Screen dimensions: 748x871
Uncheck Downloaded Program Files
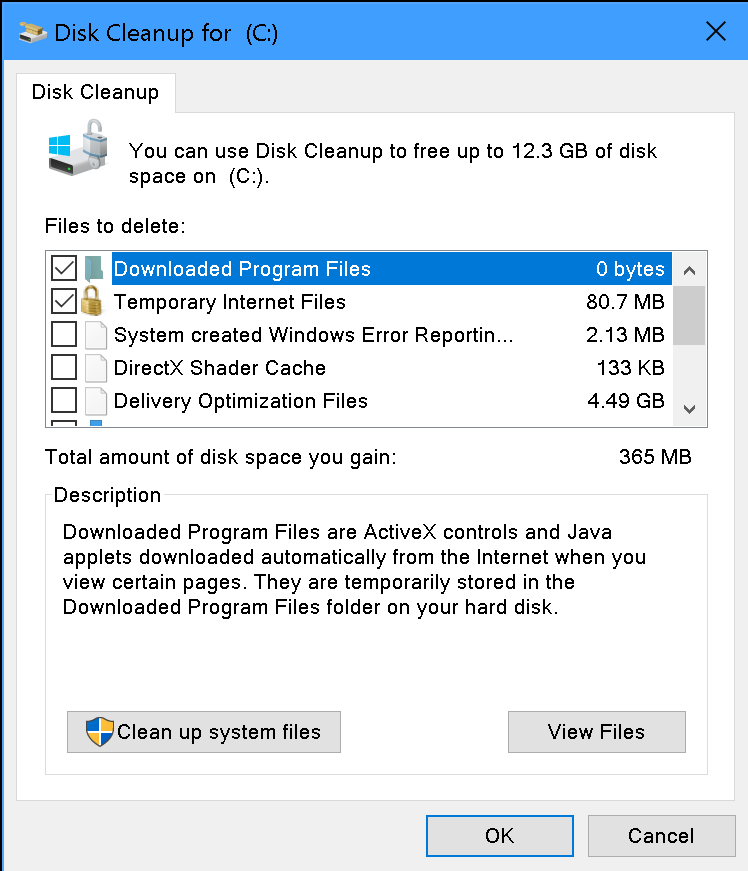click(63, 268)
